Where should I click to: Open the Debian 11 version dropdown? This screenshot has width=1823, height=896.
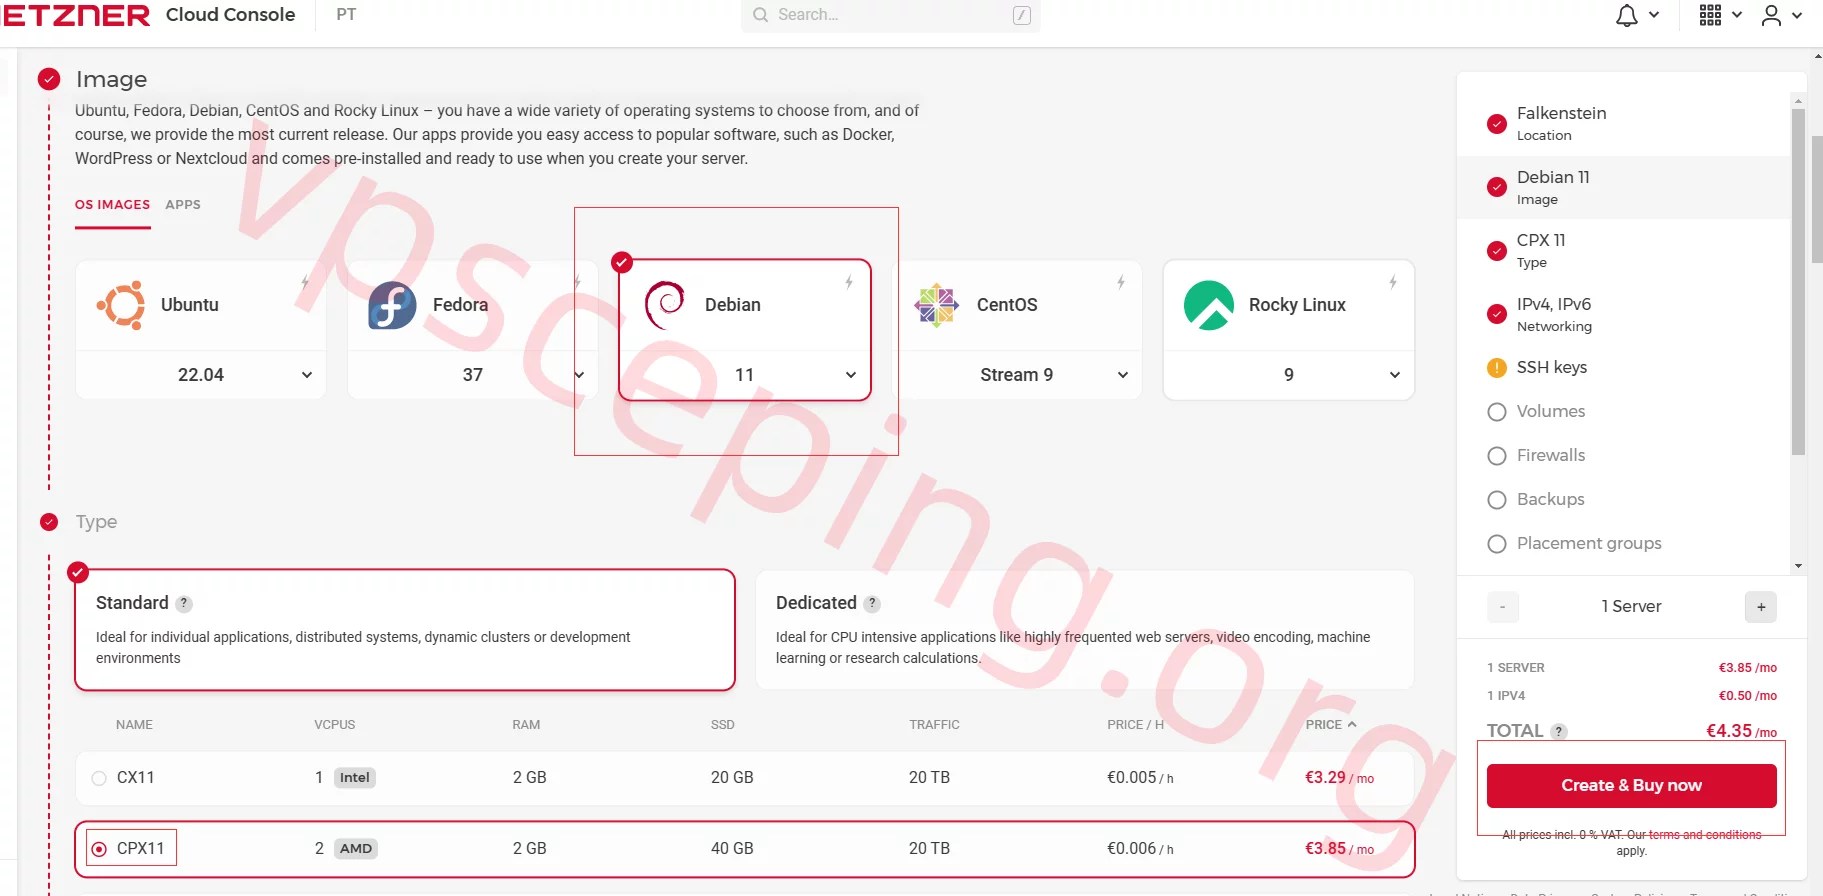click(745, 375)
